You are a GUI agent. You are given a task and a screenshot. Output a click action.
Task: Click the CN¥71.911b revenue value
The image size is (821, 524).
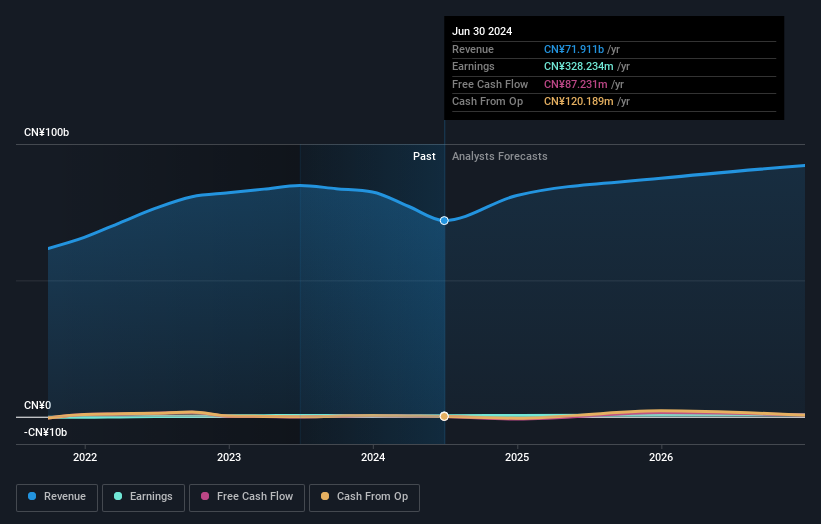574,49
